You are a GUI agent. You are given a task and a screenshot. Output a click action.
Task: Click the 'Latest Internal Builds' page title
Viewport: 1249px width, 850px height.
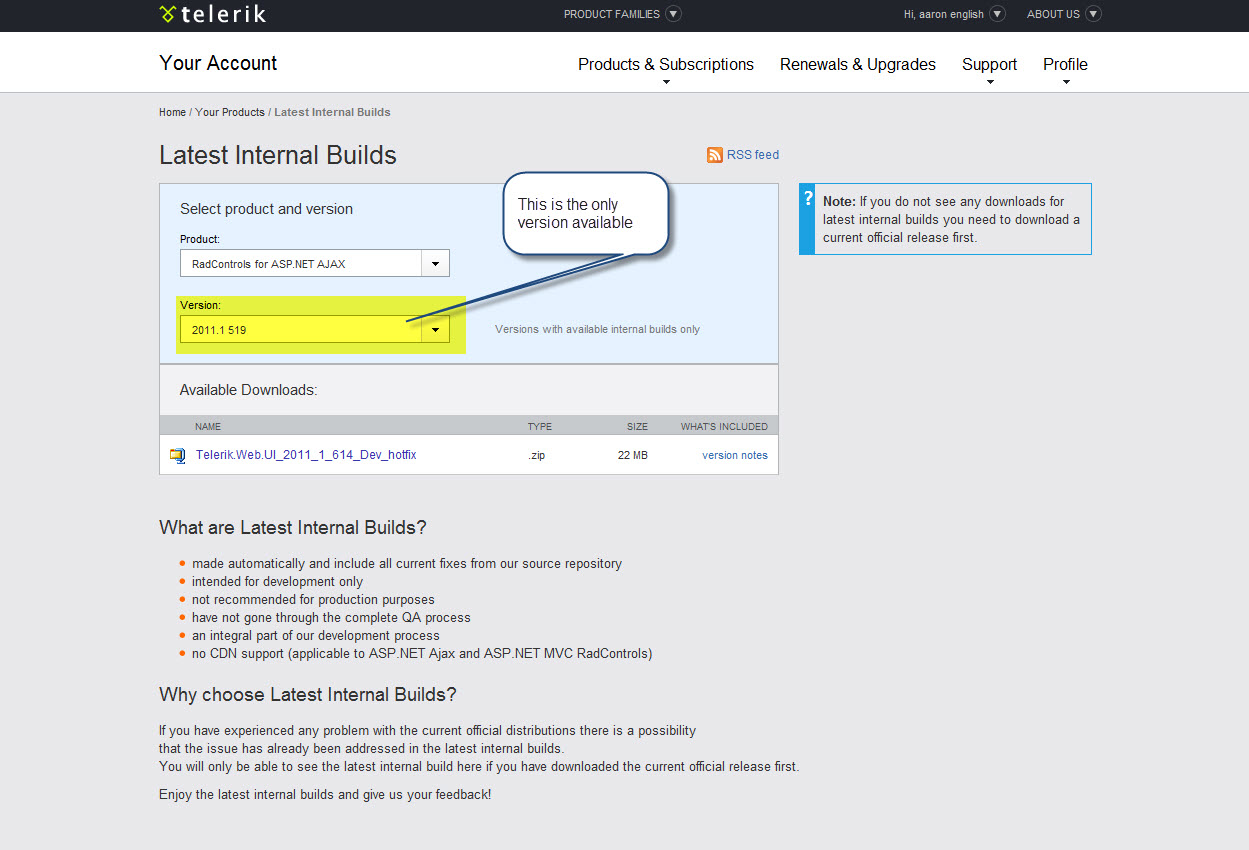[x=278, y=155]
